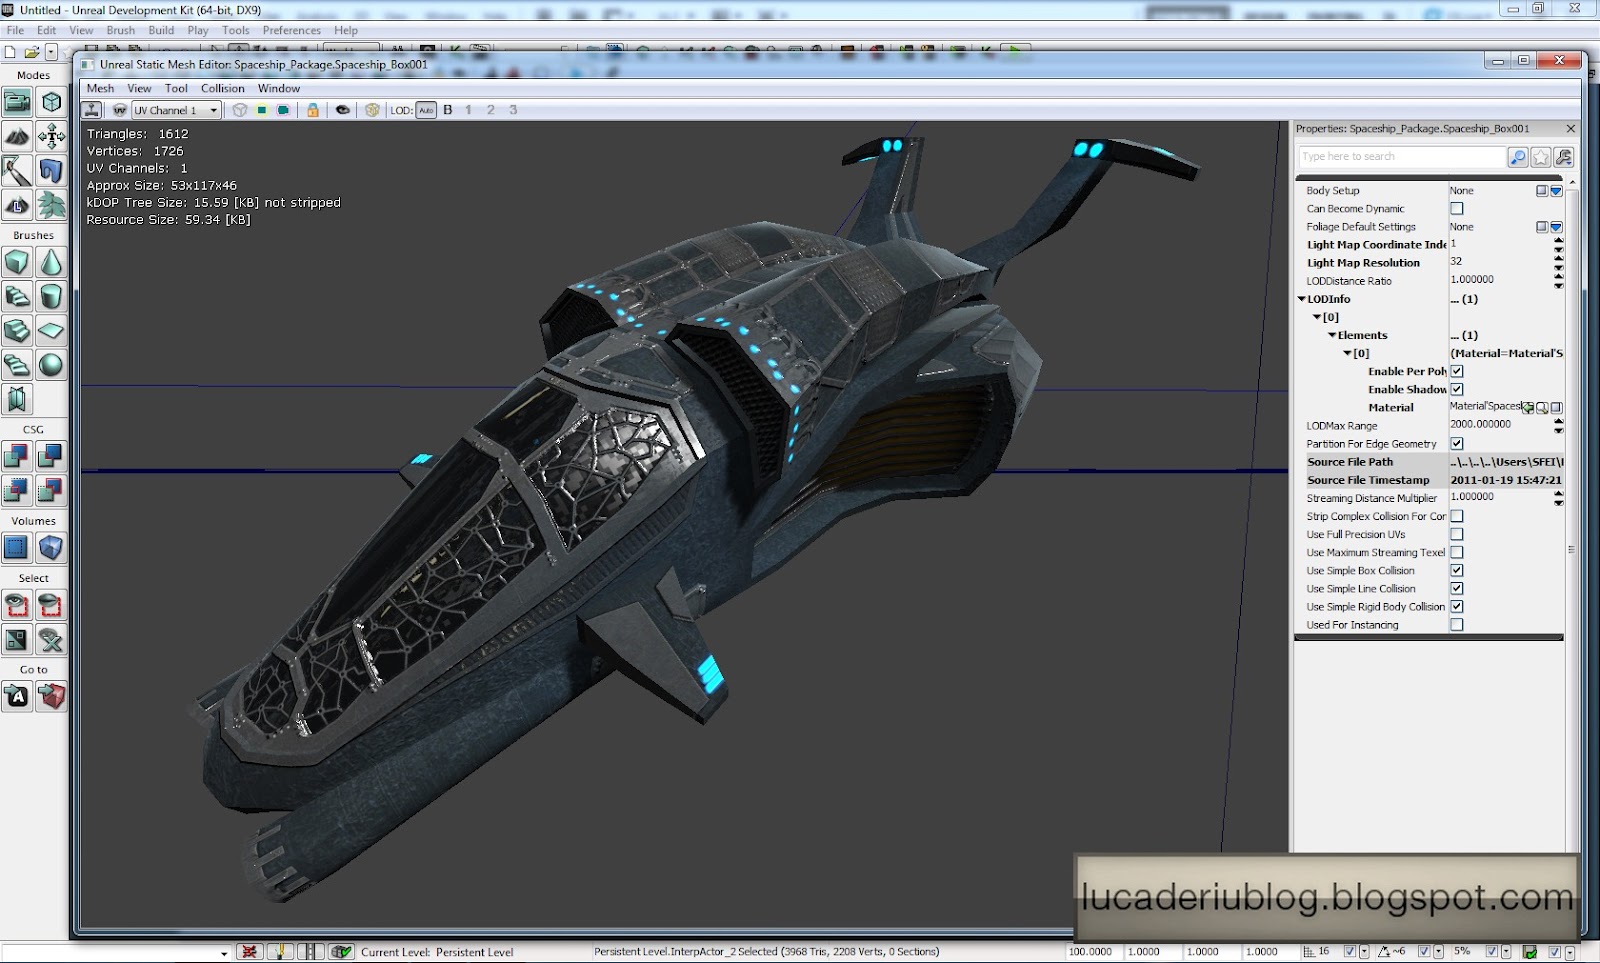The image size is (1600, 963).
Task: Add Special Brush in Volumes section
Action: 17,547
